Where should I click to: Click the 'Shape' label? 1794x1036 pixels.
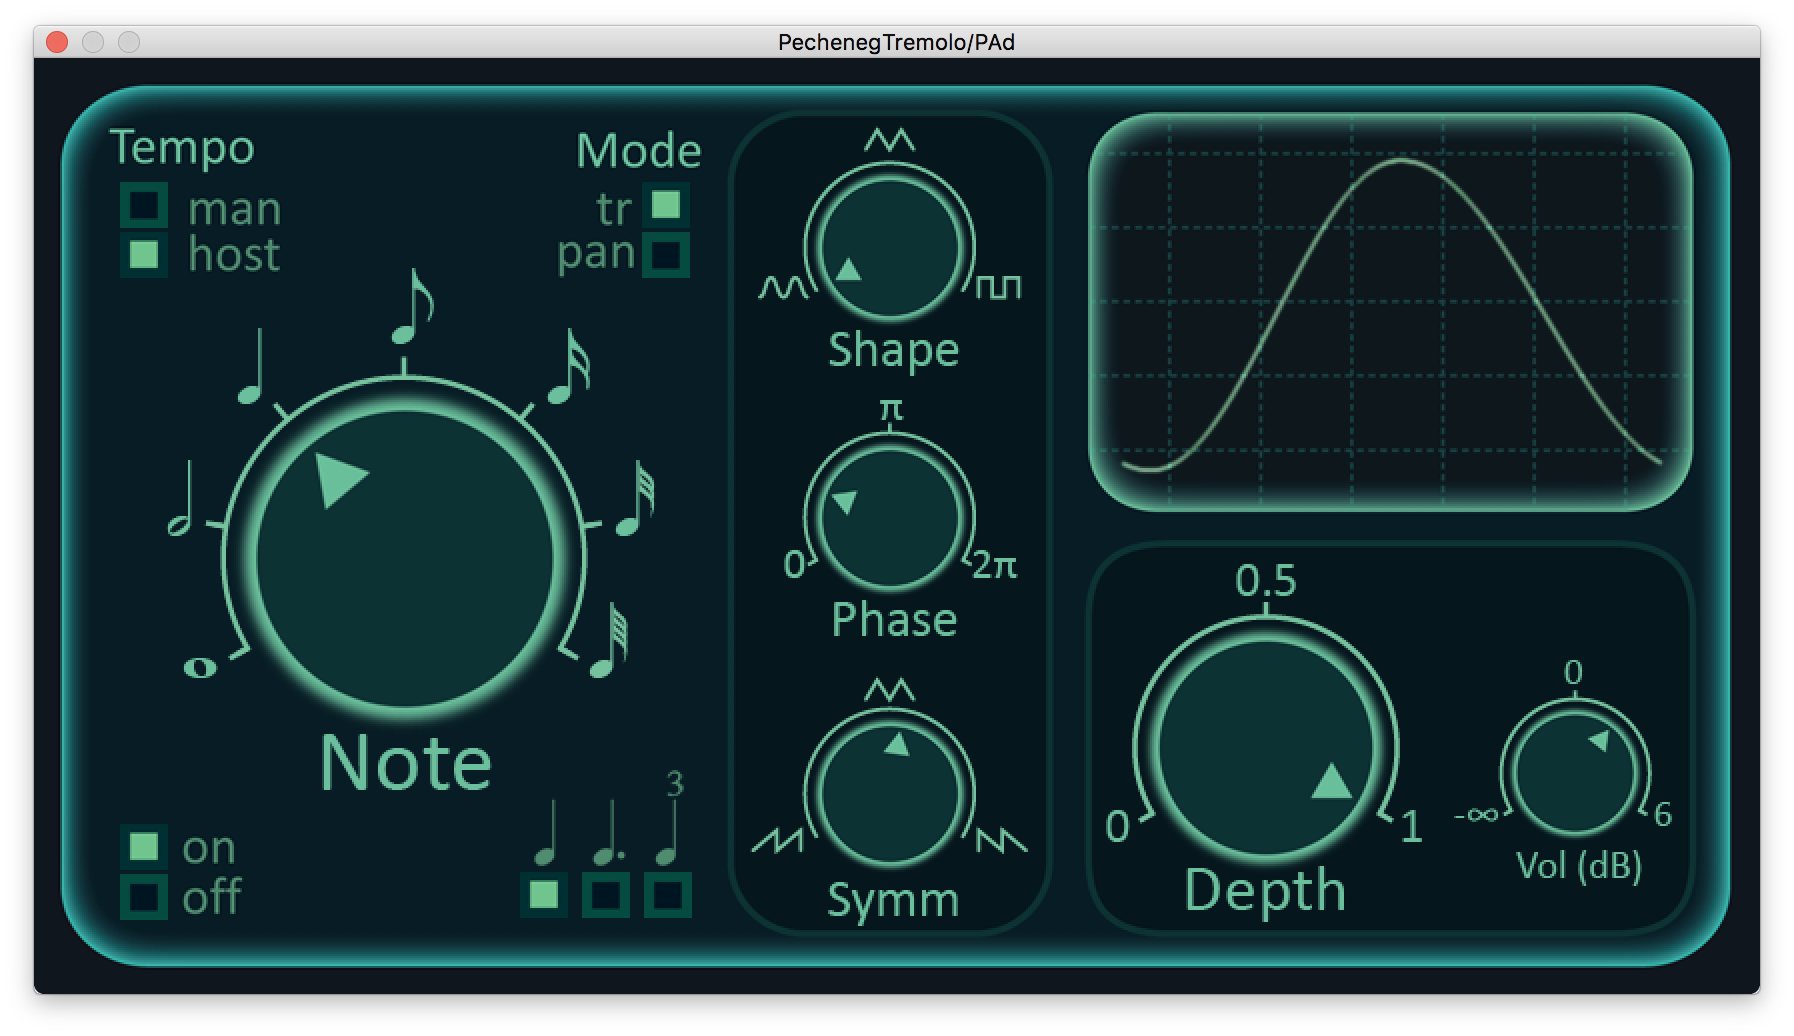coord(894,351)
